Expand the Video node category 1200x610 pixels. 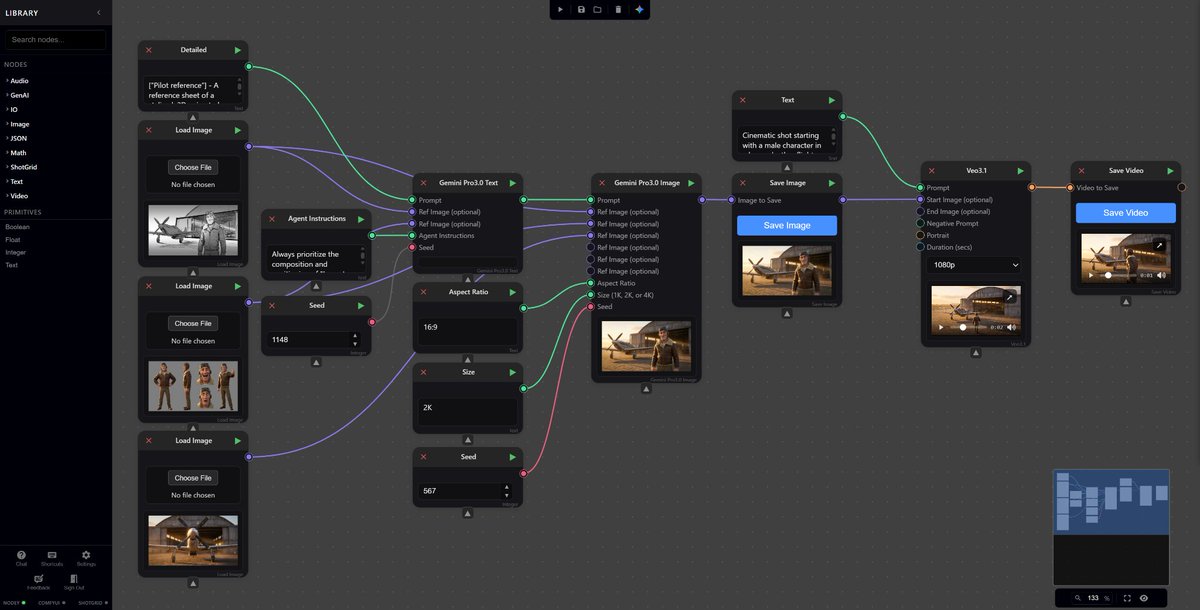pos(19,196)
